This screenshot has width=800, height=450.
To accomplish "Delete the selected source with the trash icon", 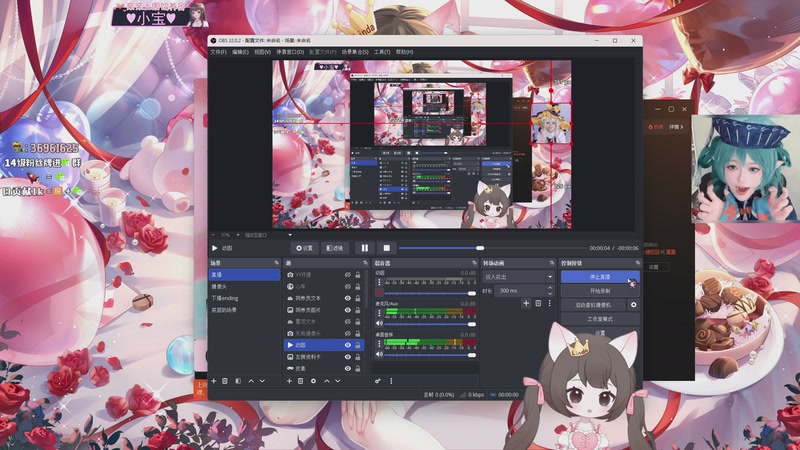I will [x=301, y=381].
